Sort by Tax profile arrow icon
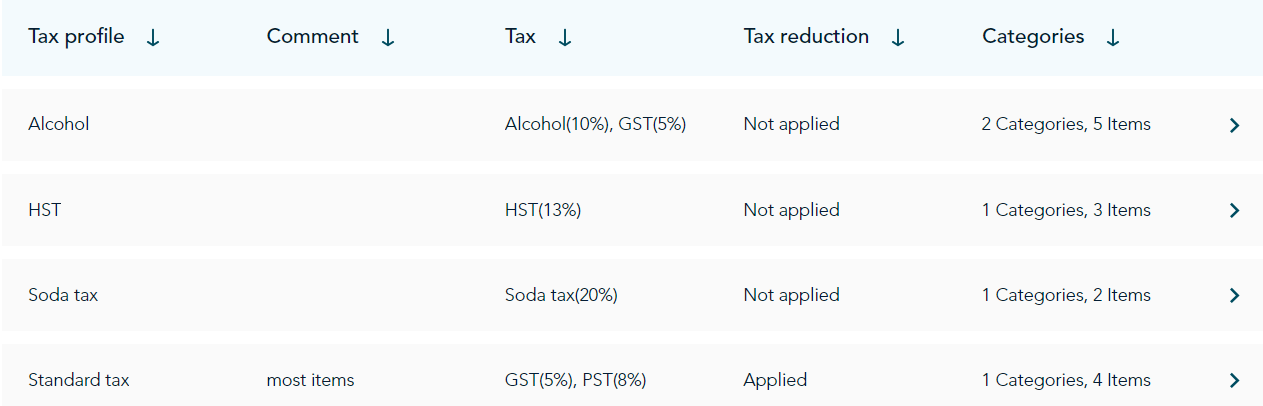 pos(153,38)
